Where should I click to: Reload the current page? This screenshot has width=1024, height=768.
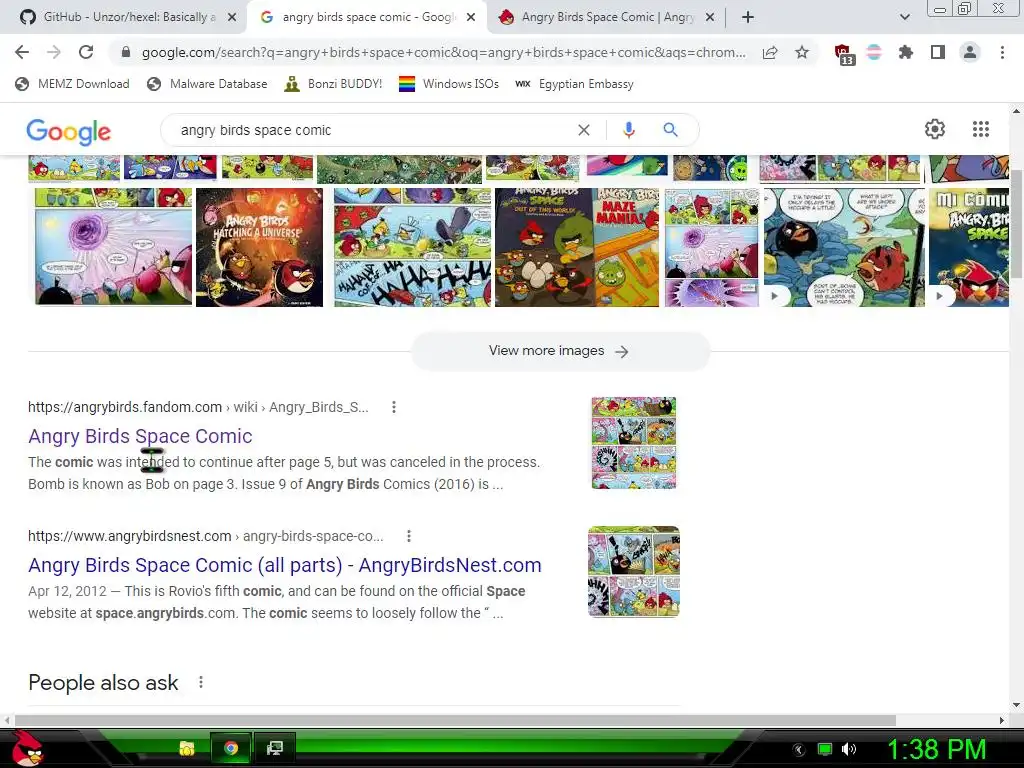click(86, 52)
